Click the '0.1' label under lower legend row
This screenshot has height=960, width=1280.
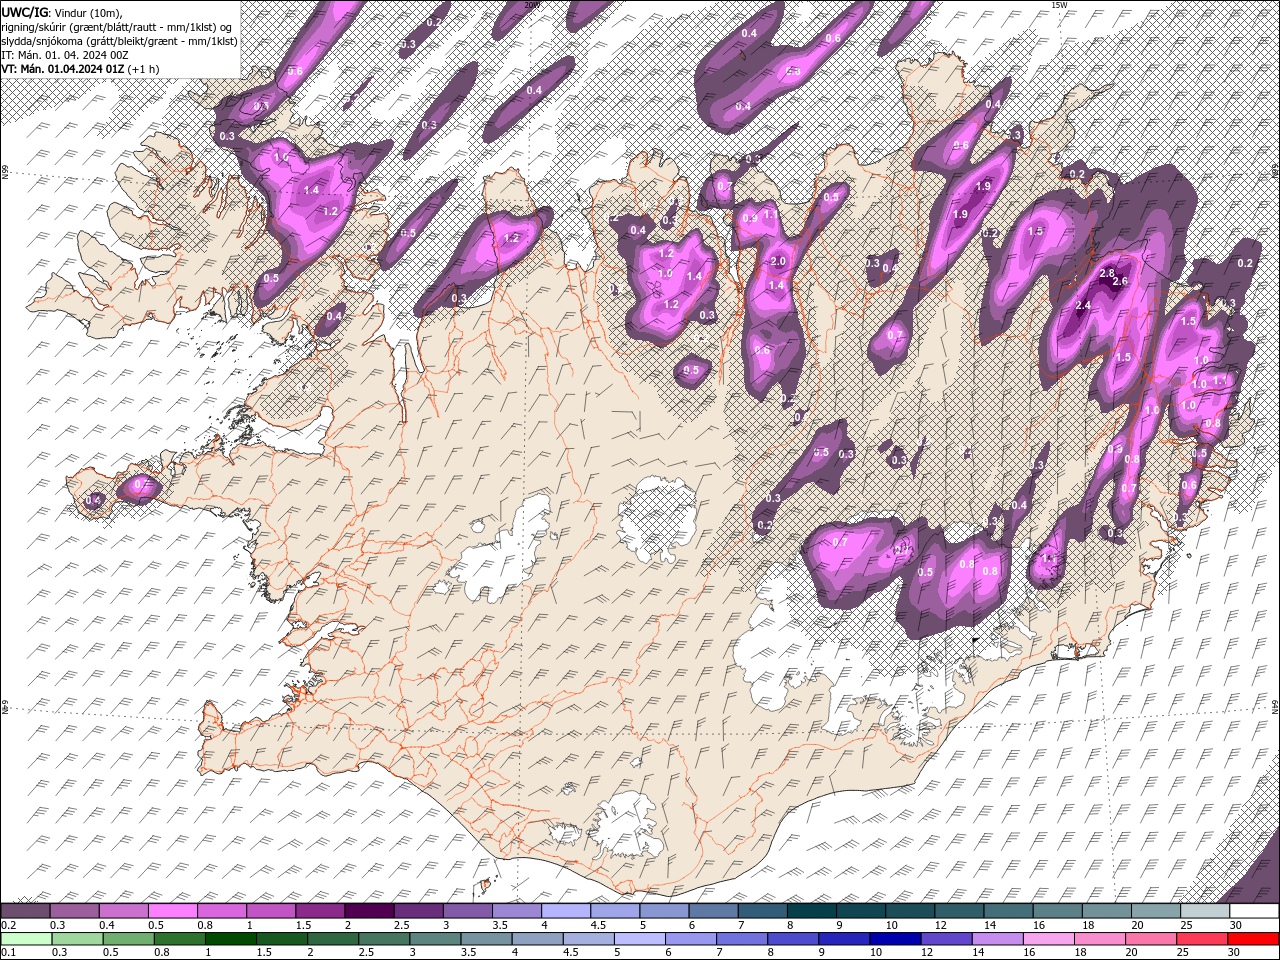point(8,953)
